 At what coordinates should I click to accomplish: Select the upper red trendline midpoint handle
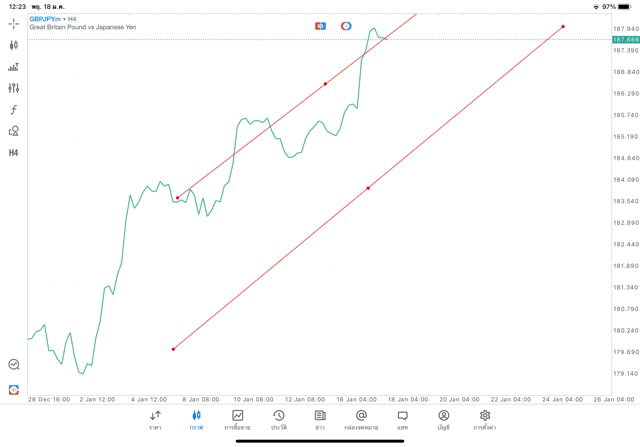click(326, 84)
